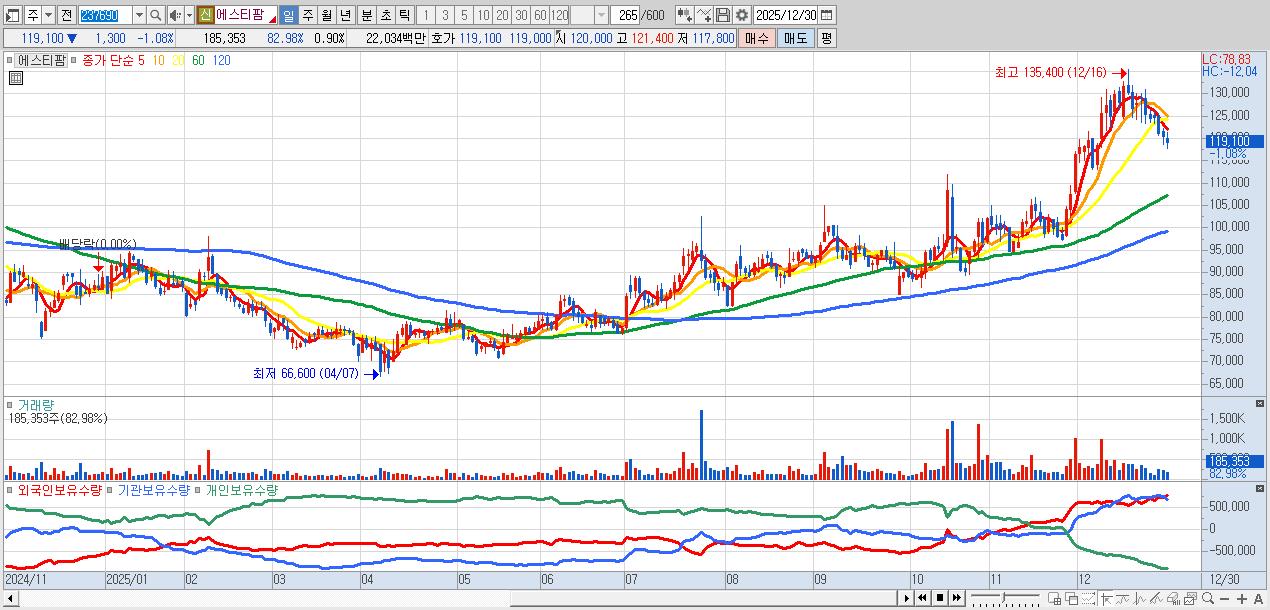
Task: Click the crosshair cursor tool icon
Action: pyautogui.click(x=1107, y=599)
